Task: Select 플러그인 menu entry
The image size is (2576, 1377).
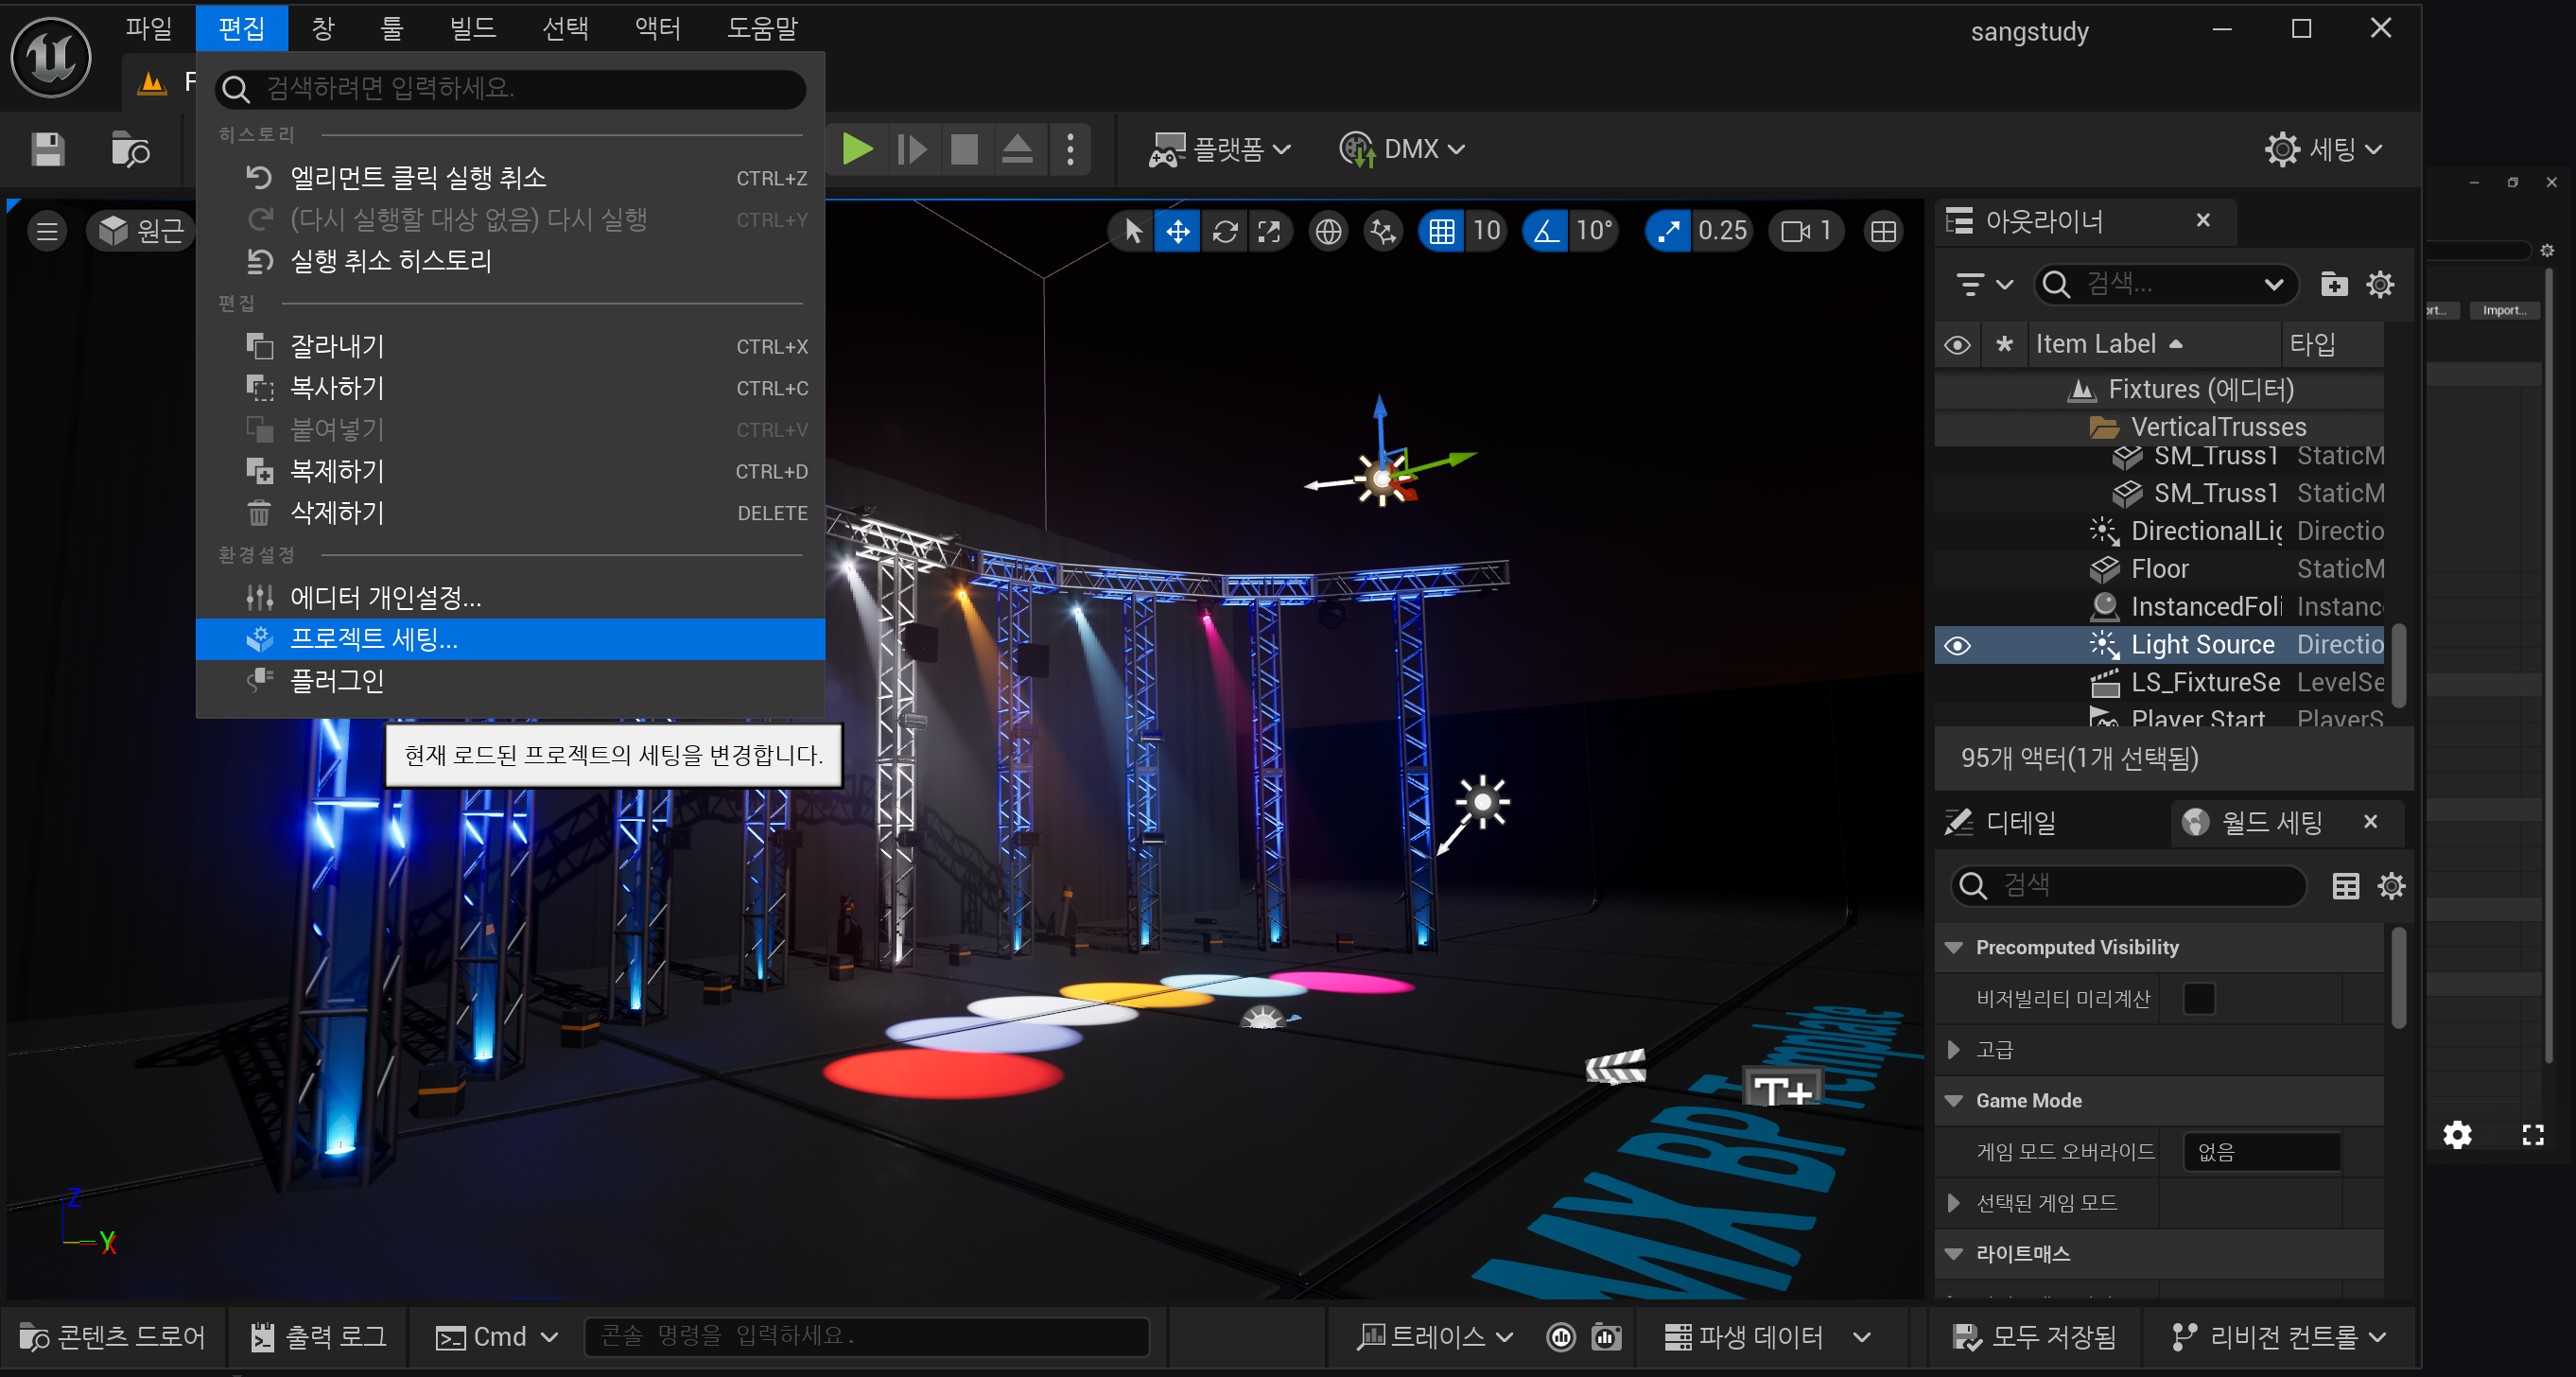Action: point(510,681)
